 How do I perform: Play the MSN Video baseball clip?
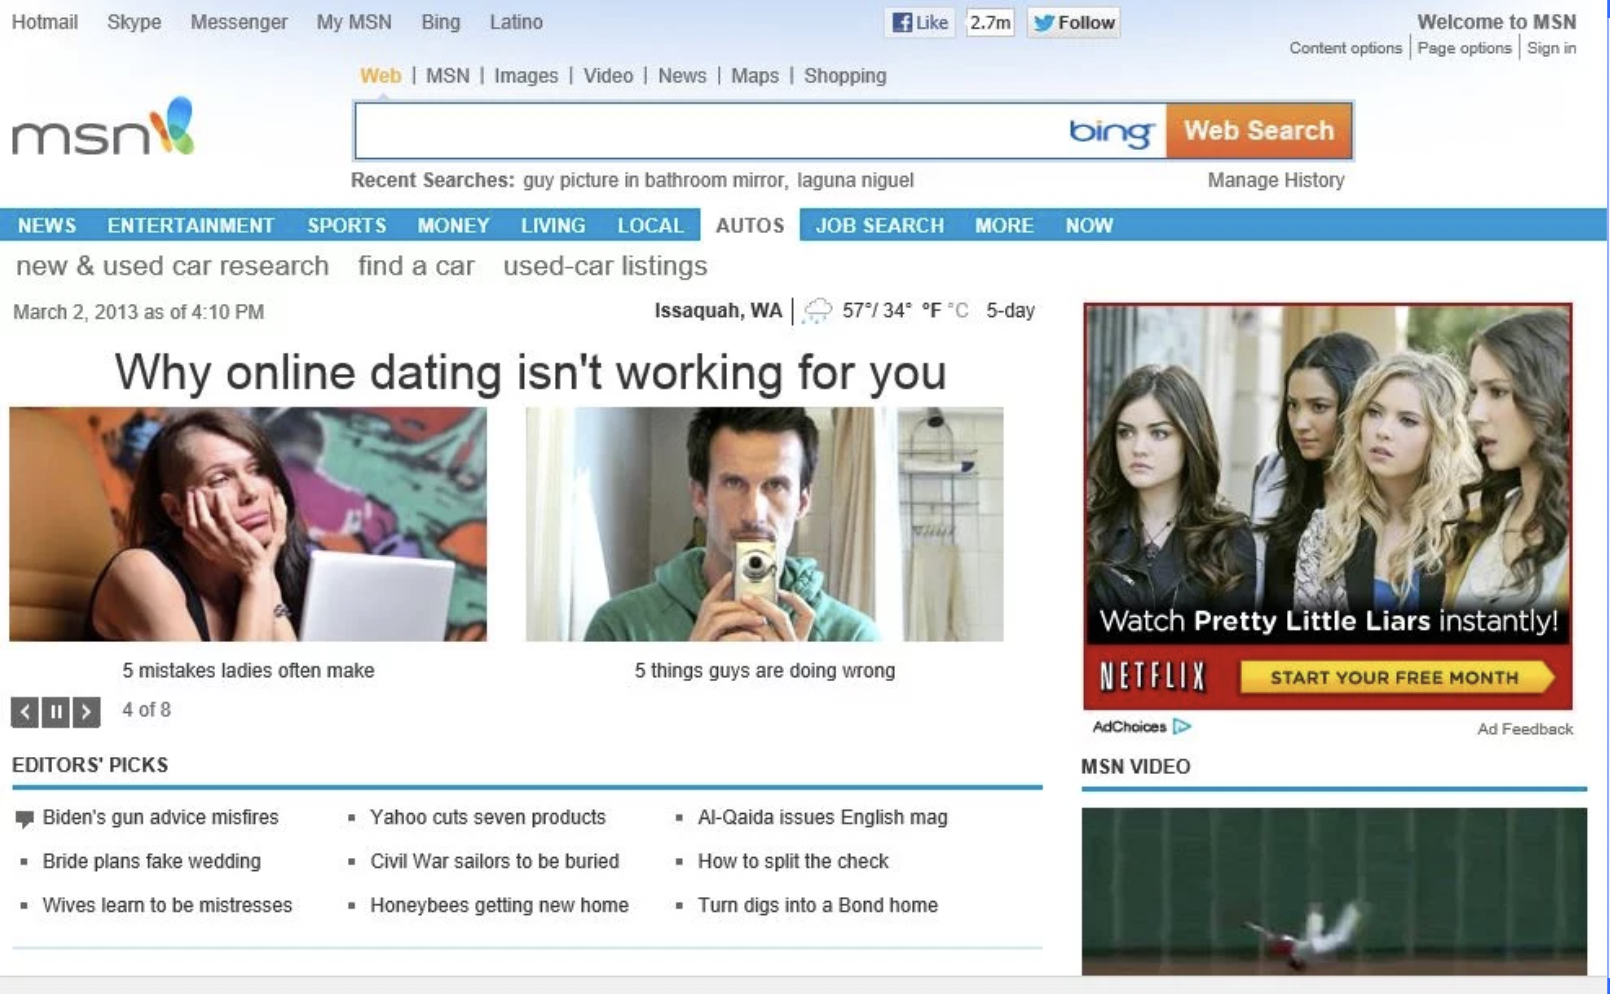point(1334,891)
